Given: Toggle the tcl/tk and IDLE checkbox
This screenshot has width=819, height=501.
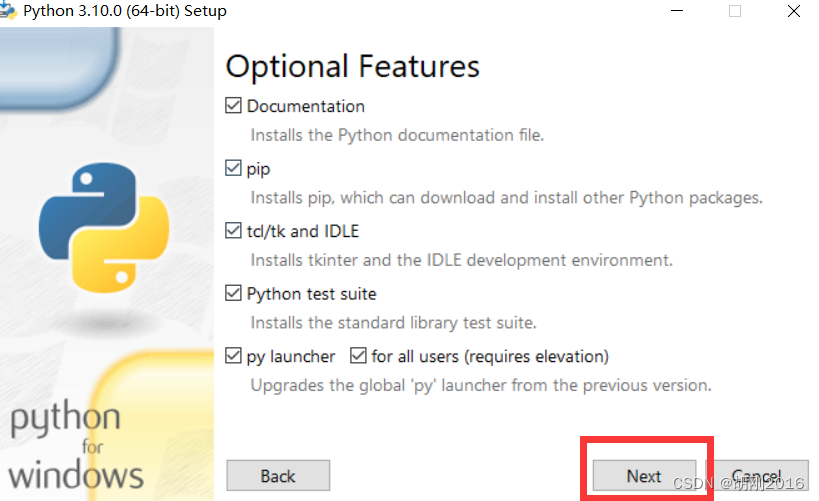Looking at the screenshot, I should (x=233, y=230).
